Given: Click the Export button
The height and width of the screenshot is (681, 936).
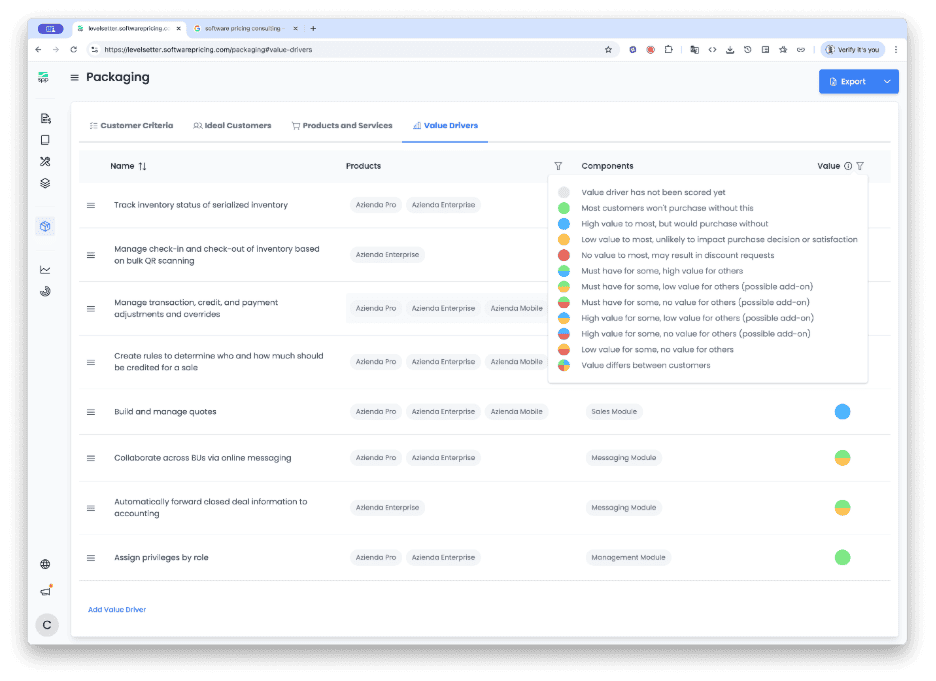Looking at the screenshot, I should coord(848,82).
